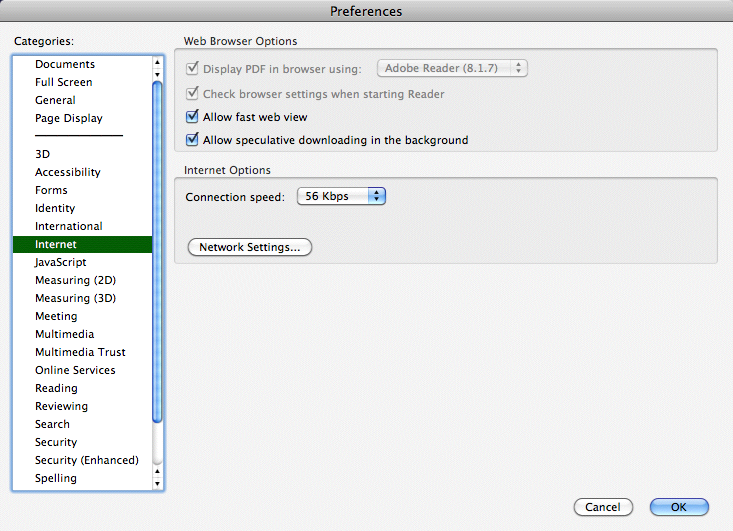The width and height of the screenshot is (733, 531).
Task: Open the Adobe Reader (8.1.7) dropdown
Action: (x=452, y=68)
